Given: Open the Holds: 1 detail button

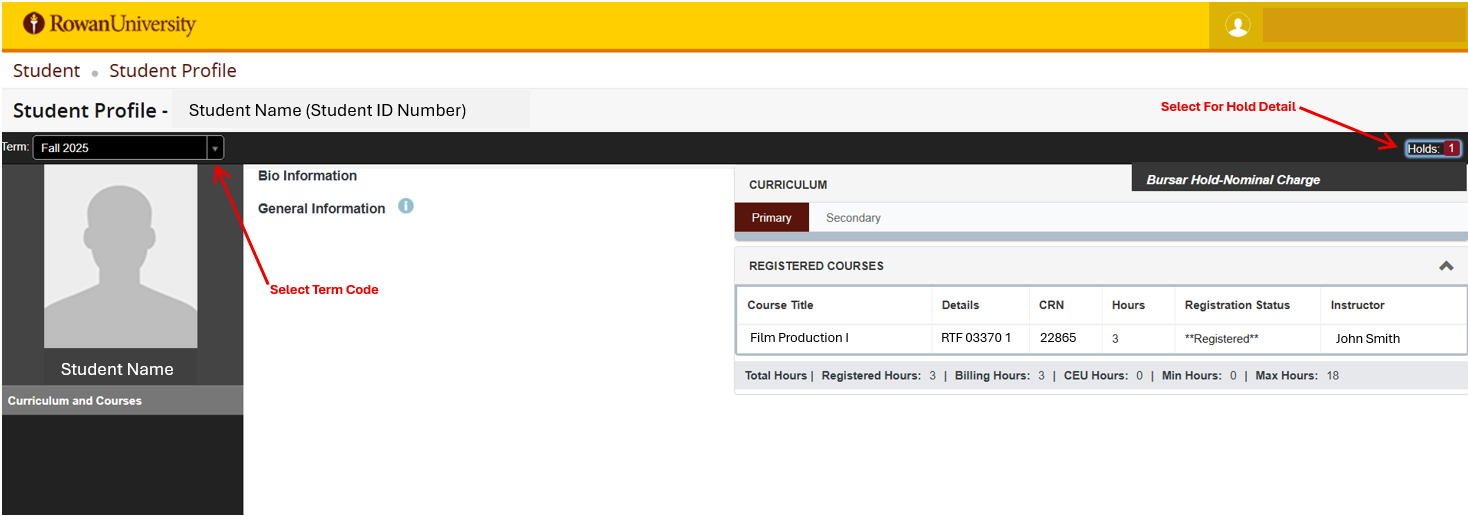Looking at the screenshot, I should (x=1432, y=149).
